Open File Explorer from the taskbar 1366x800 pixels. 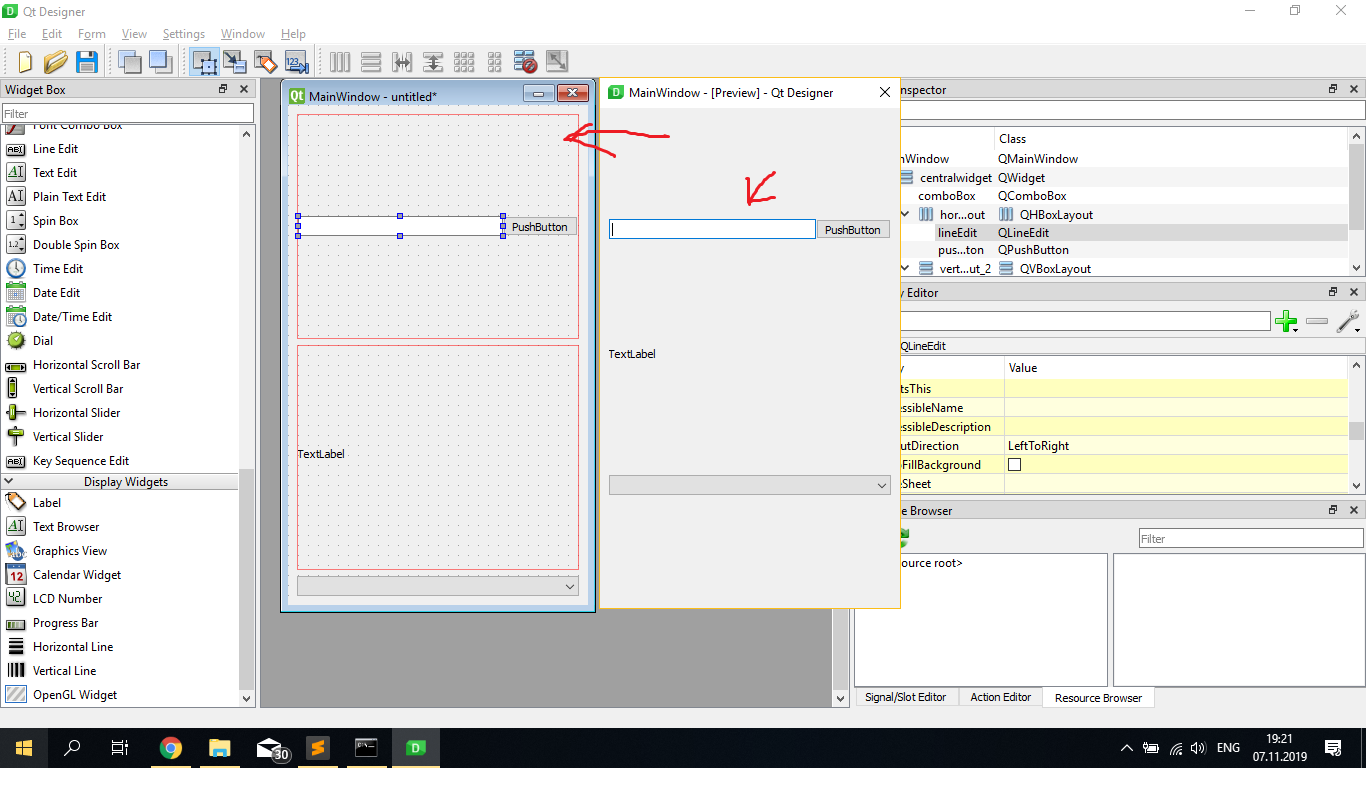coord(220,747)
